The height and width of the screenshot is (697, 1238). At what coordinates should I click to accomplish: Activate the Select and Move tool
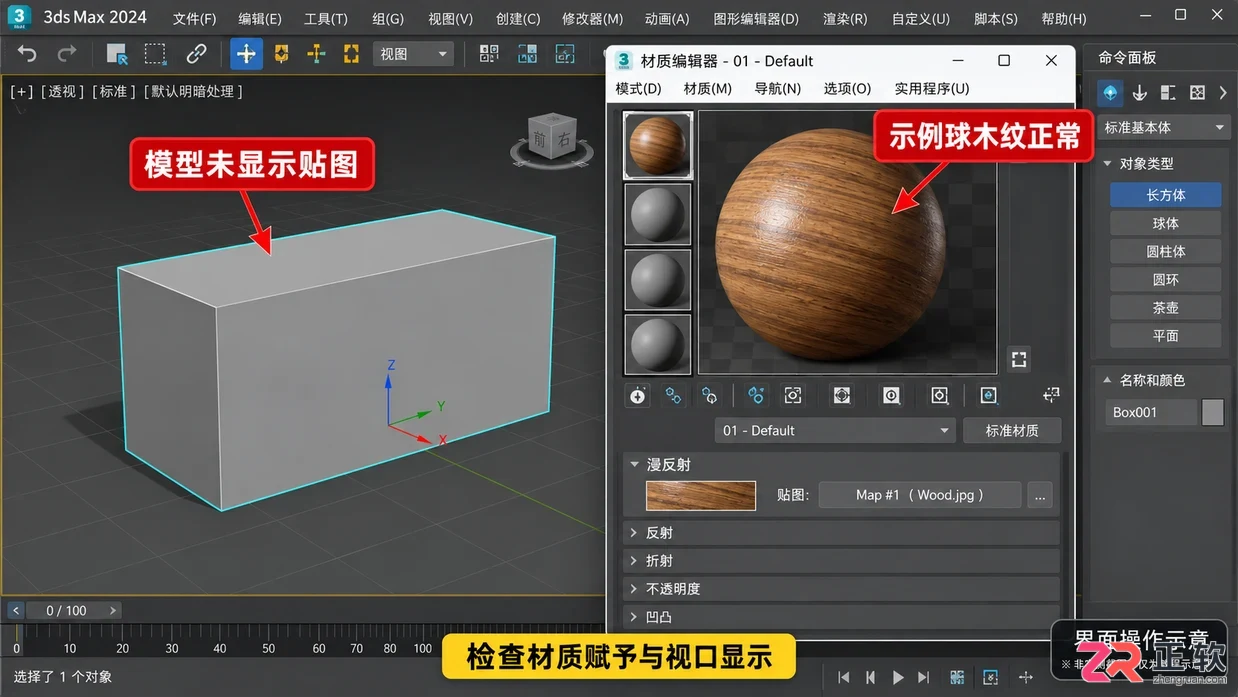pyautogui.click(x=246, y=54)
